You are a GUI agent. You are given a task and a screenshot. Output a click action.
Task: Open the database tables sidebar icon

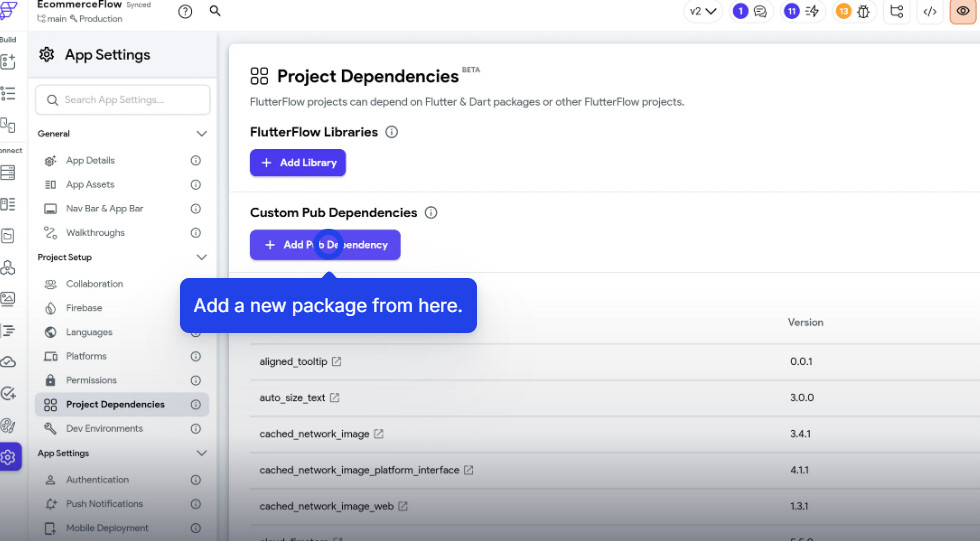pyautogui.click(x=8, y=172)
